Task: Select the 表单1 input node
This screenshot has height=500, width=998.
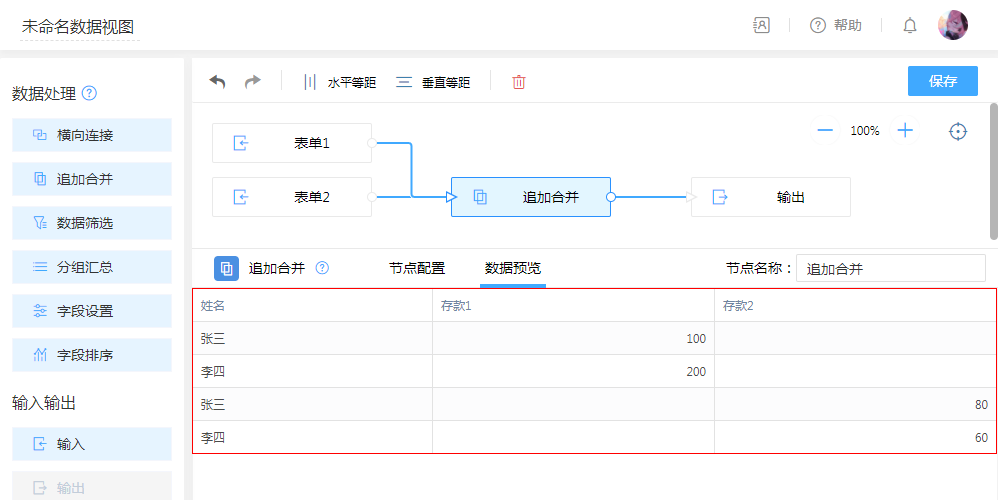Action: click(x=292, y=143)
